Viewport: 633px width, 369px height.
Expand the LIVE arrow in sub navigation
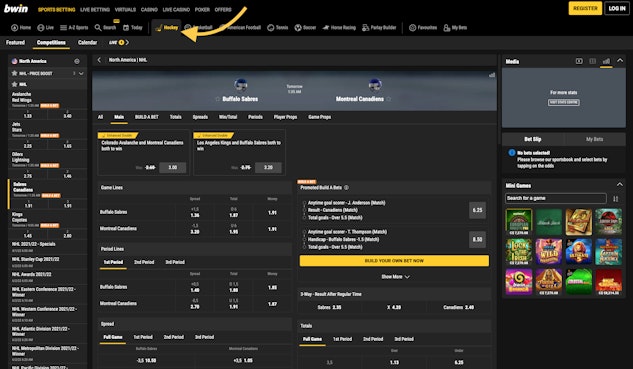pyautogui.click(x=127, y=42)
